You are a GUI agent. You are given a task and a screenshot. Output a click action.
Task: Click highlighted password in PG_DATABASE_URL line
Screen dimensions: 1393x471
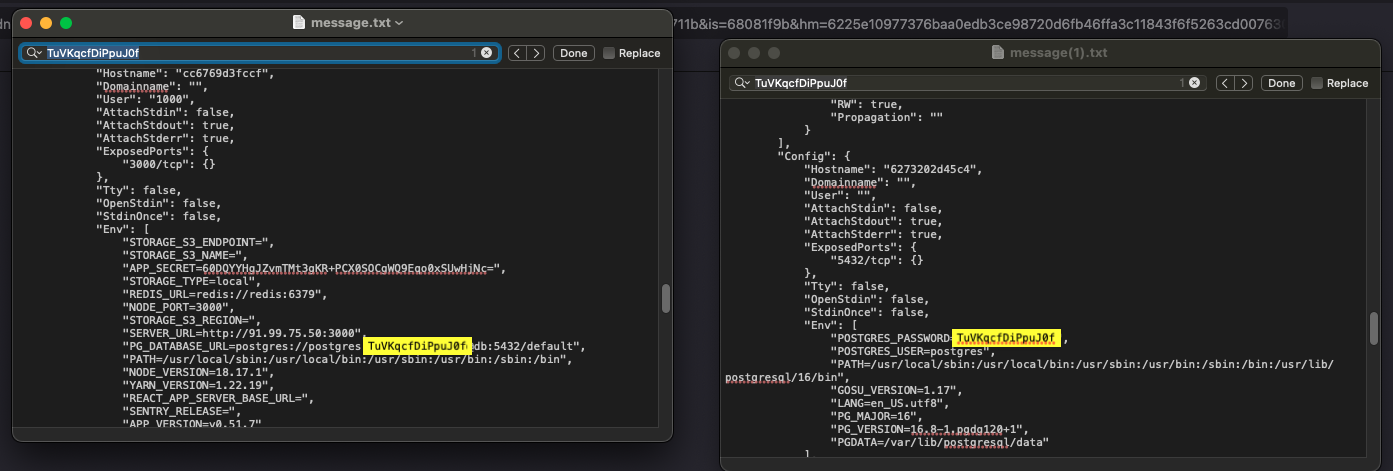coord(417,346)
